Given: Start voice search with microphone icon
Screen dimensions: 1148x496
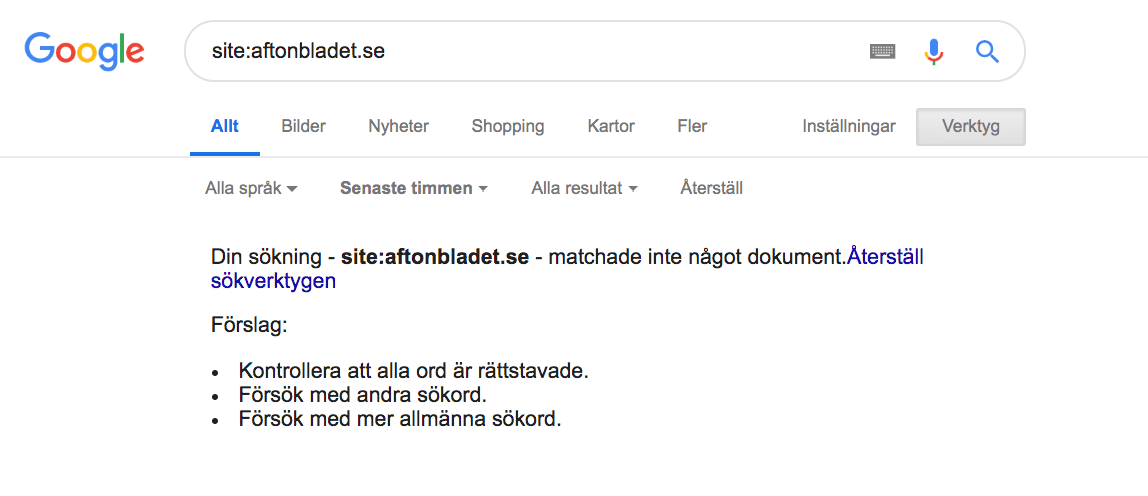Looking at the screenshot, I should click(933, 51).
